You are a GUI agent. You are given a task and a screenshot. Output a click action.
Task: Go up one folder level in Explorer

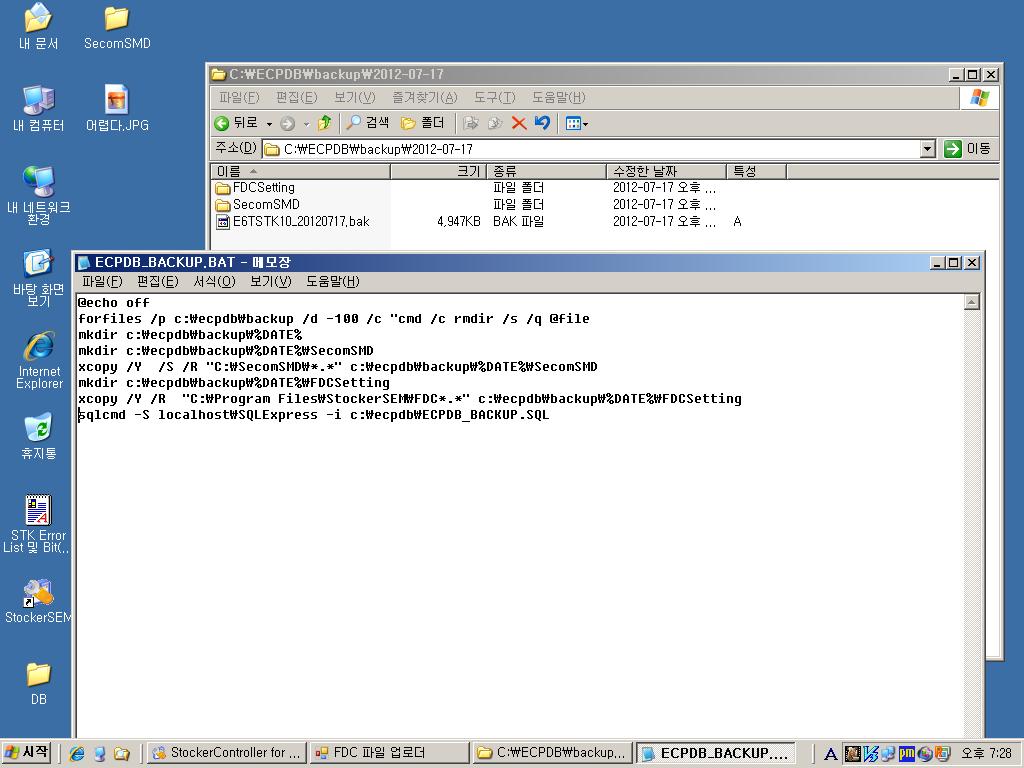pos(325,123)
